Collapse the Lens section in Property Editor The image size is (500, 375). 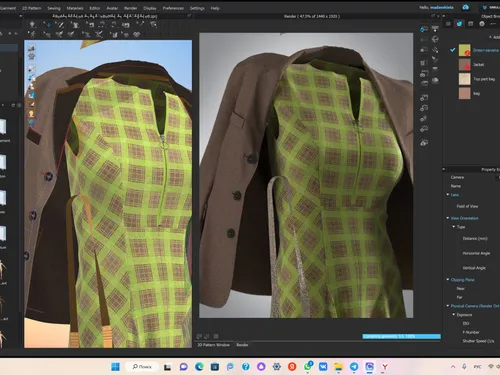pyautogui.click(x=448, y=194)
